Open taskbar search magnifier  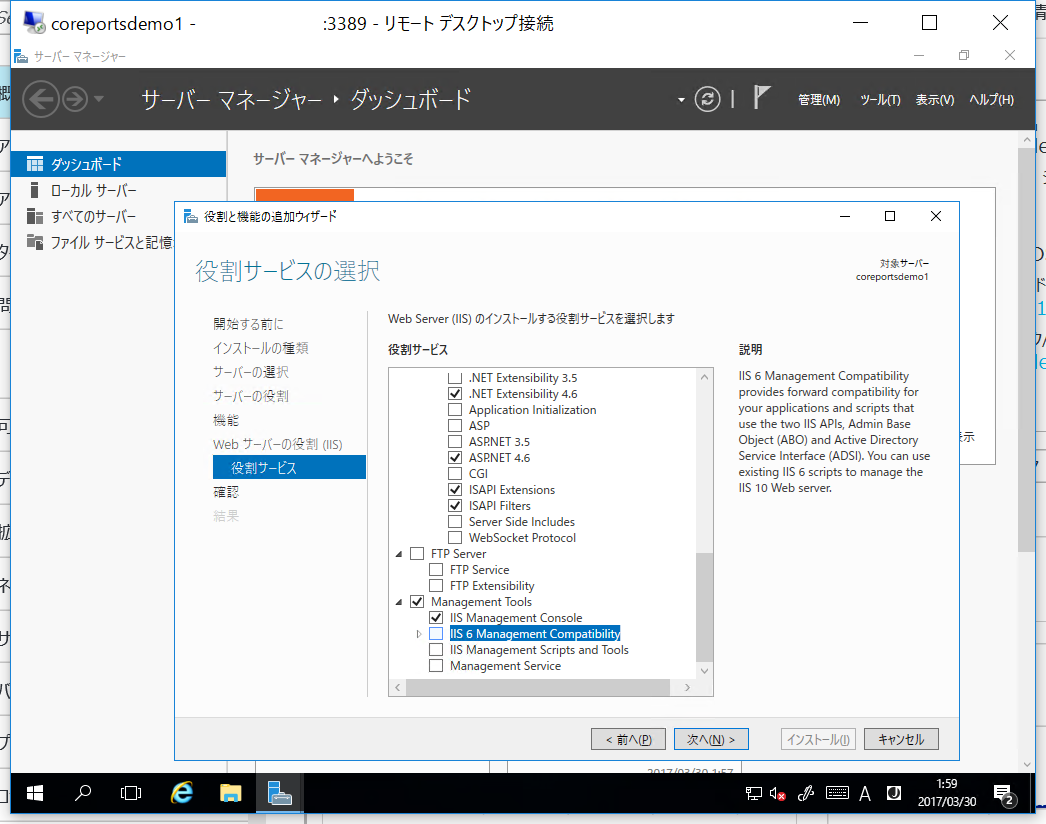(x=83, y=793)
